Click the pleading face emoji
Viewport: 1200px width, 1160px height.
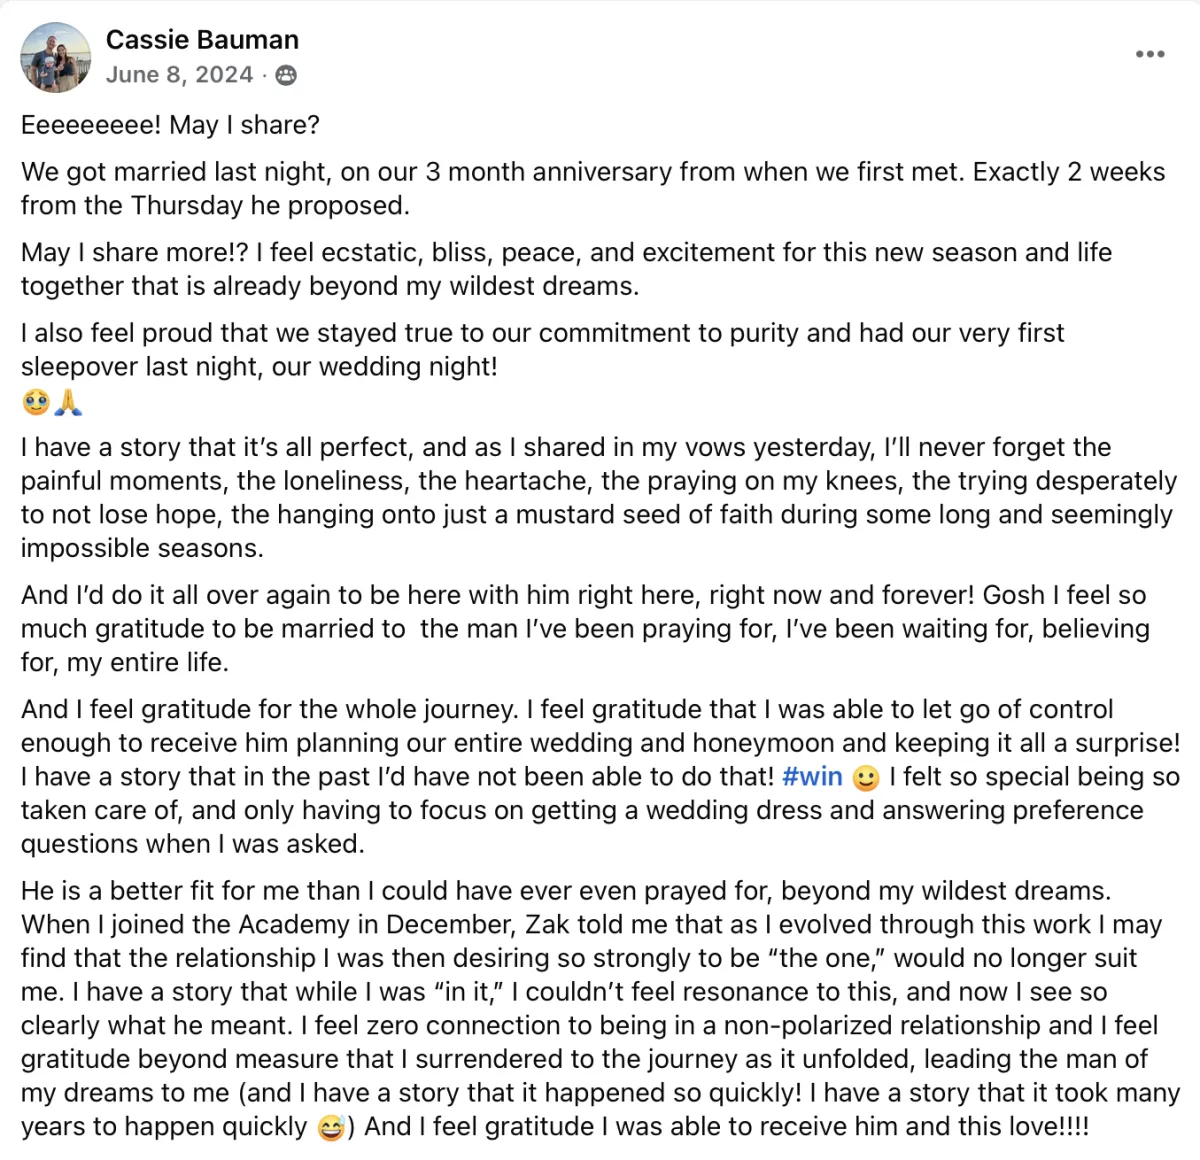click(x=36, y=403)
